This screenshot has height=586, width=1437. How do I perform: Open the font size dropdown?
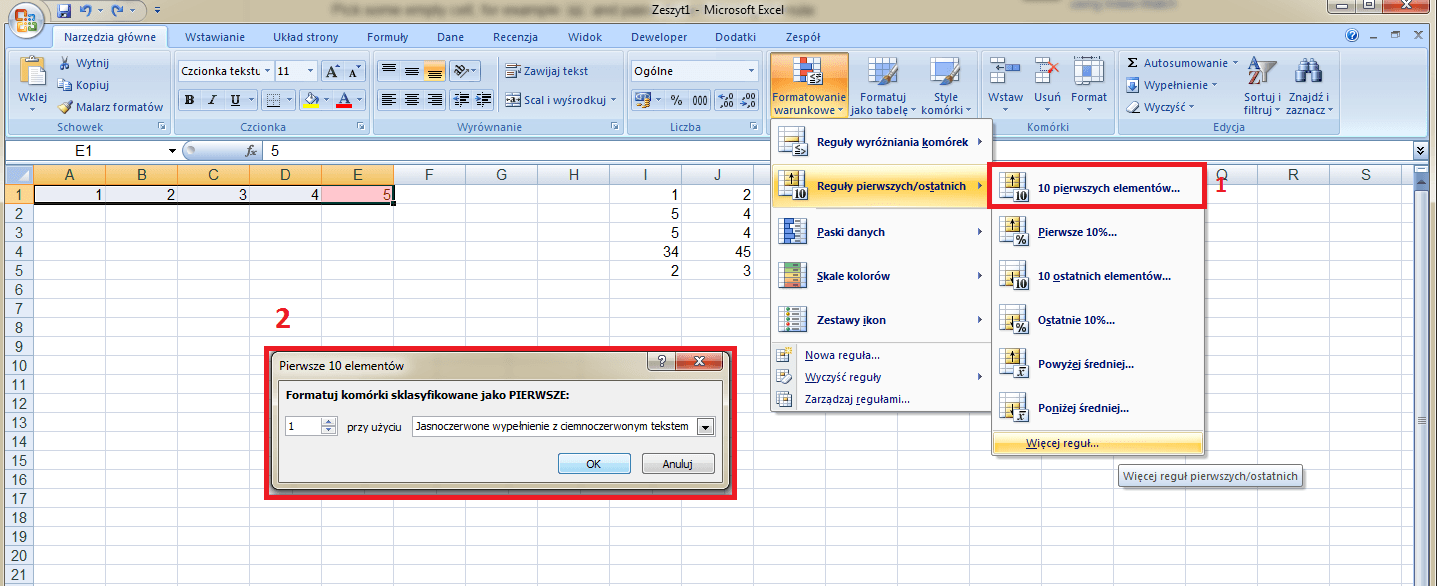310,71
